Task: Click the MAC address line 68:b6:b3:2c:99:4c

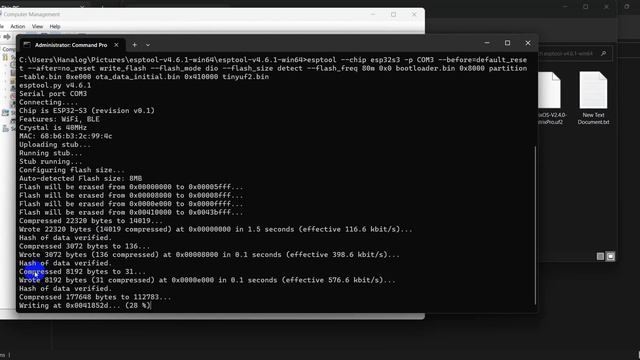Action: [65, 136]
